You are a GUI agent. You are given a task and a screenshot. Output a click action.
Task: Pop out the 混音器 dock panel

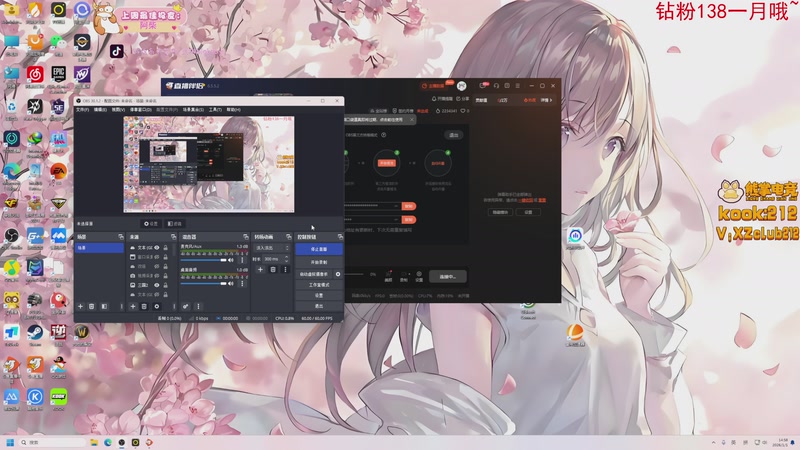pyautogui.click(x=246, y=237)
